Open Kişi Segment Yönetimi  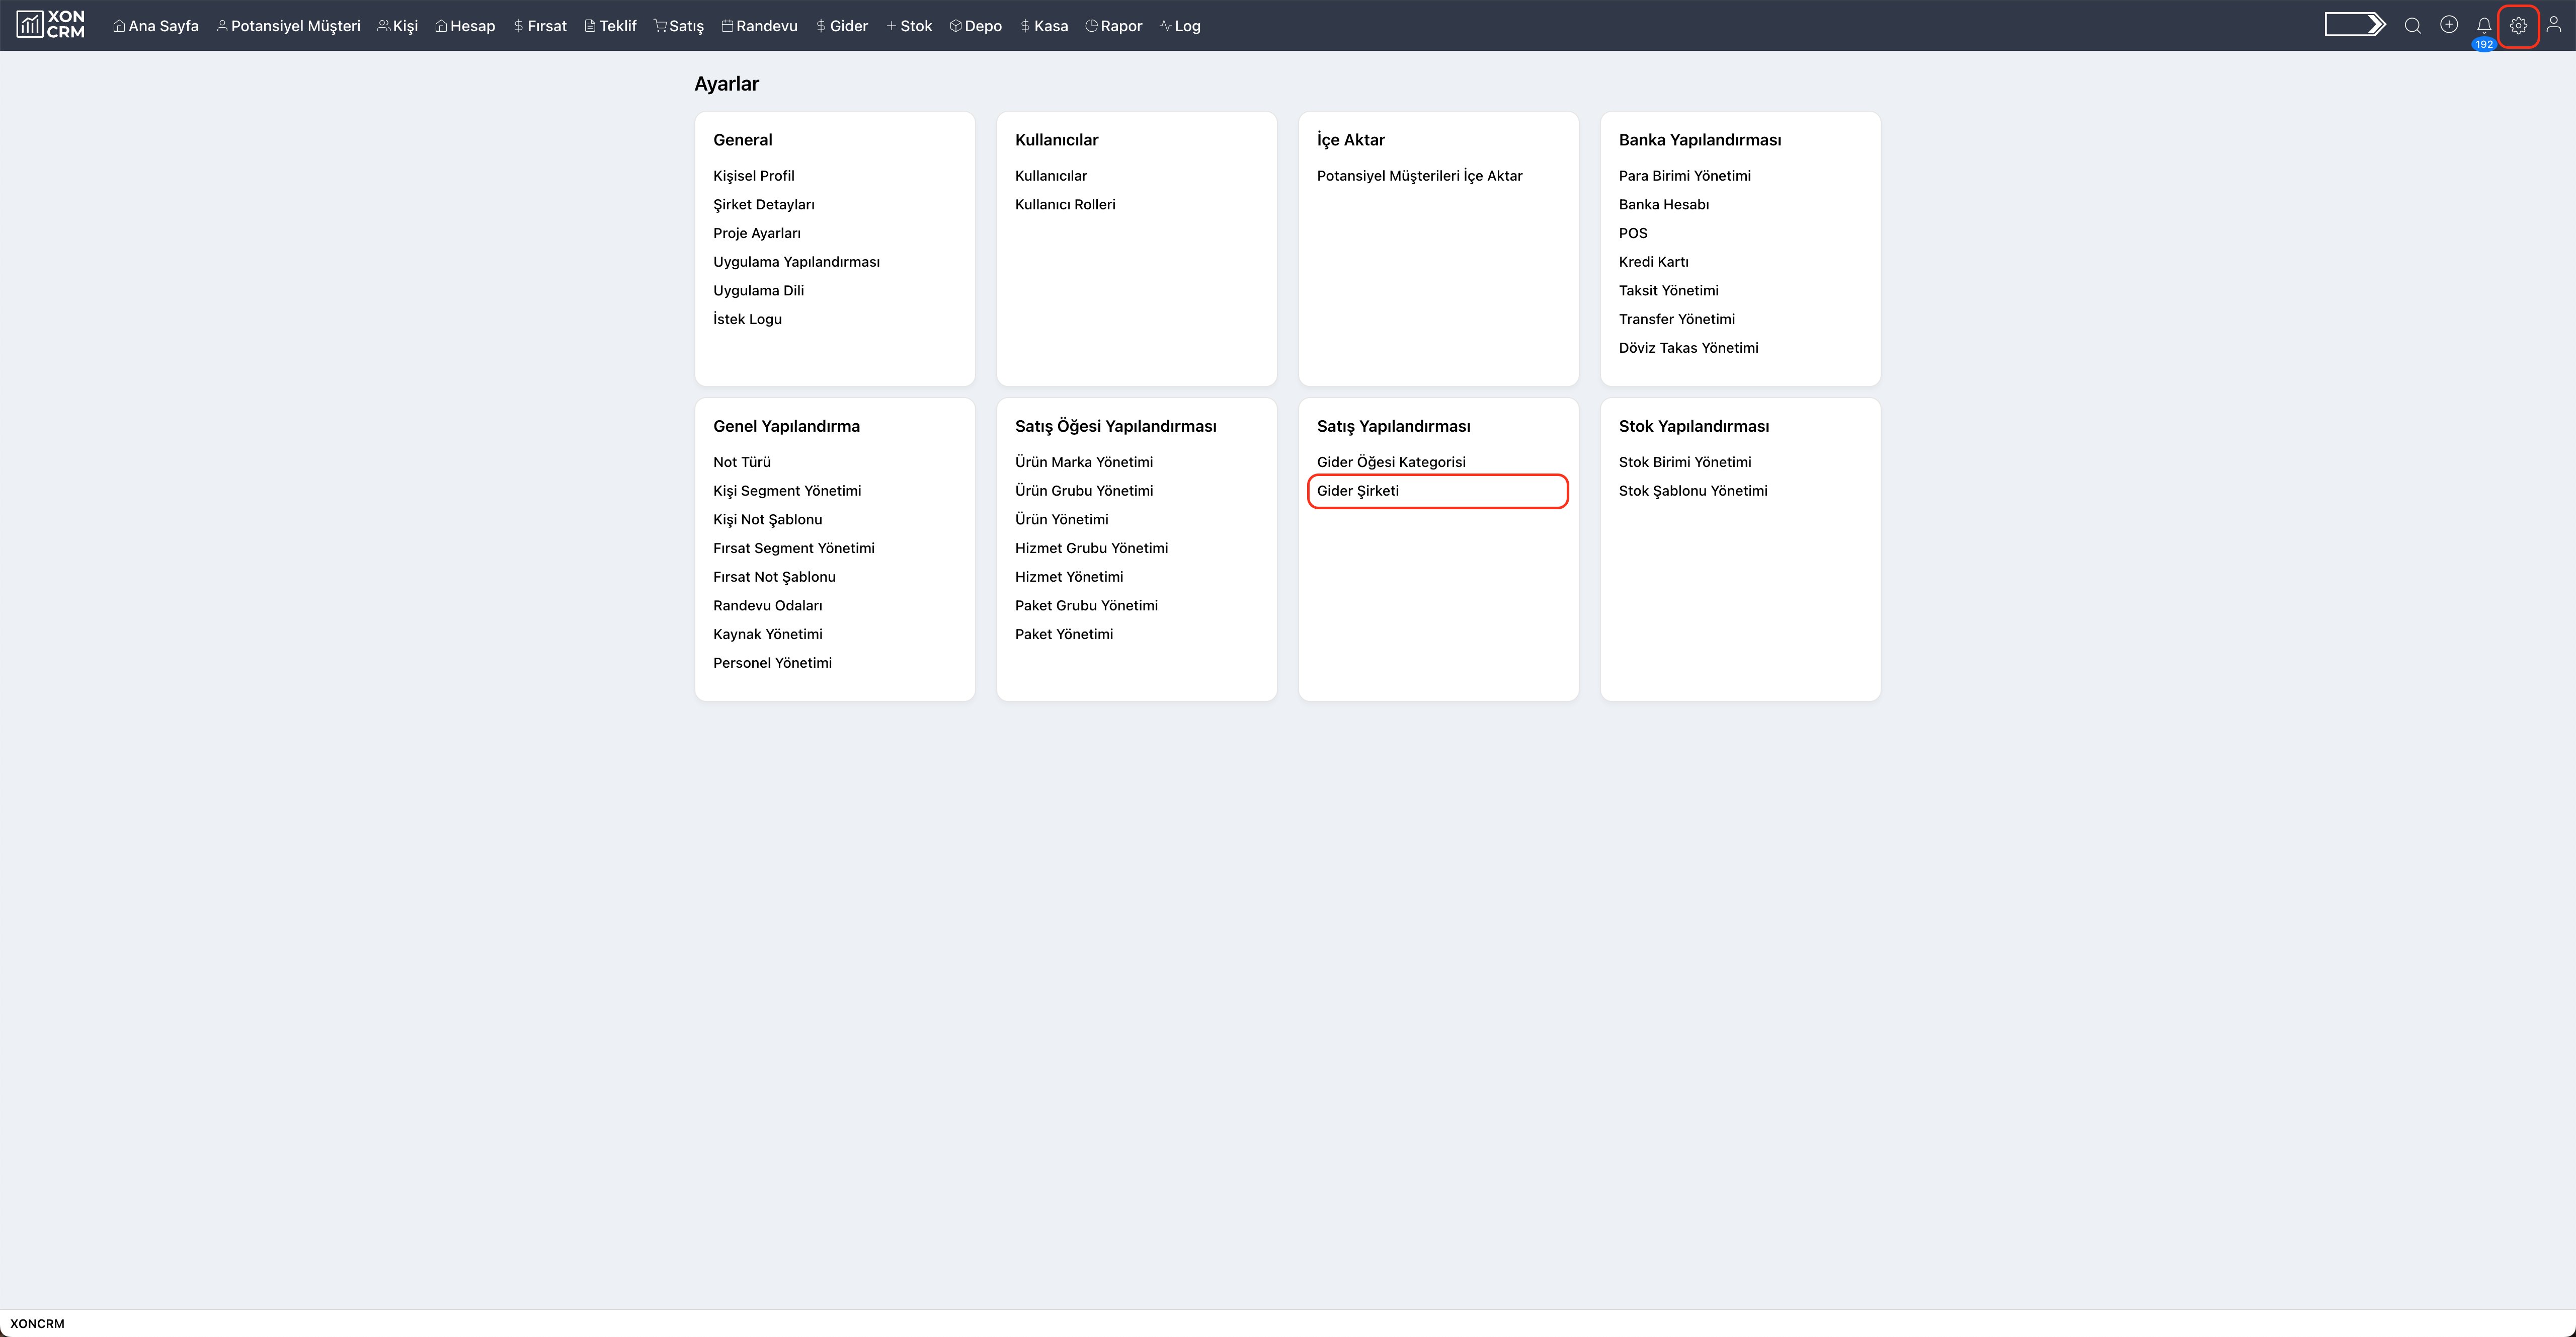(x=787, y=491)
